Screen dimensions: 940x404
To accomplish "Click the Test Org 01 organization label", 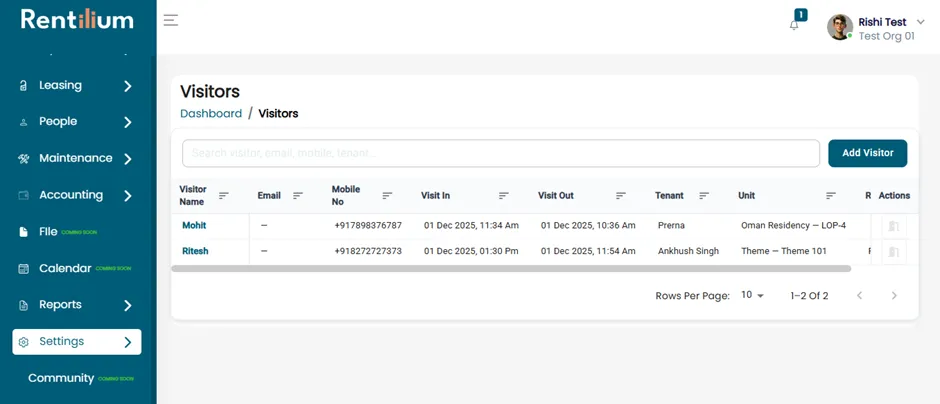I will click(887, 36).
